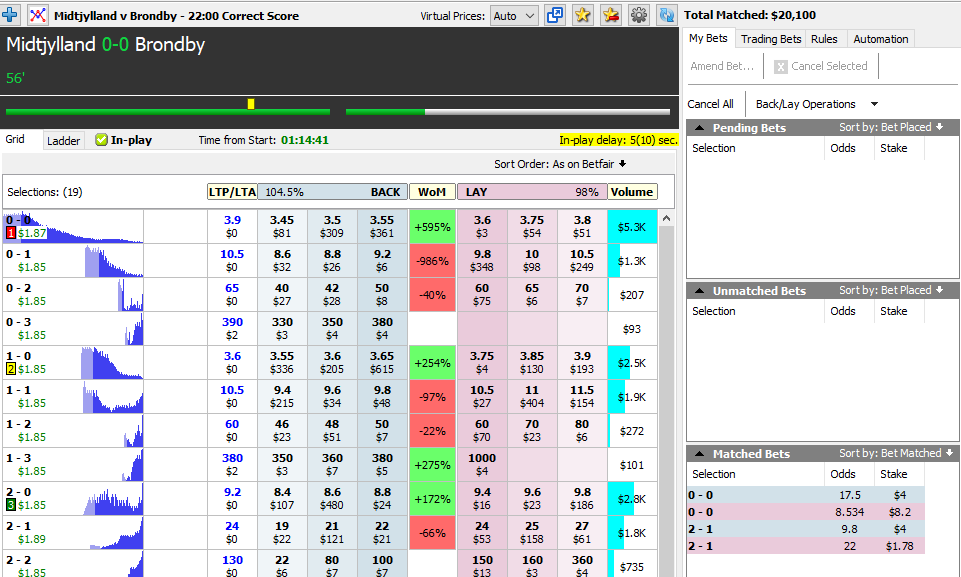Click the 0 - 1 price history chart

113,261
